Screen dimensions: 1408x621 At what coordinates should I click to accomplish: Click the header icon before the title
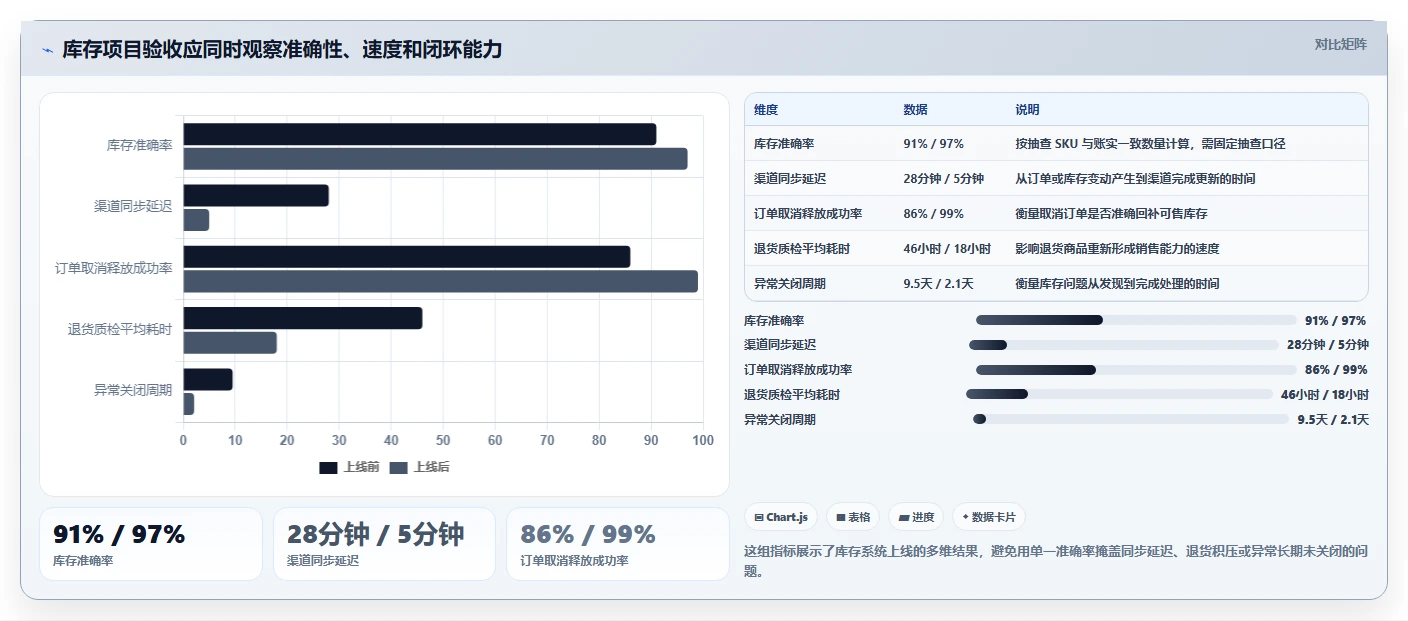pos(47,50)
